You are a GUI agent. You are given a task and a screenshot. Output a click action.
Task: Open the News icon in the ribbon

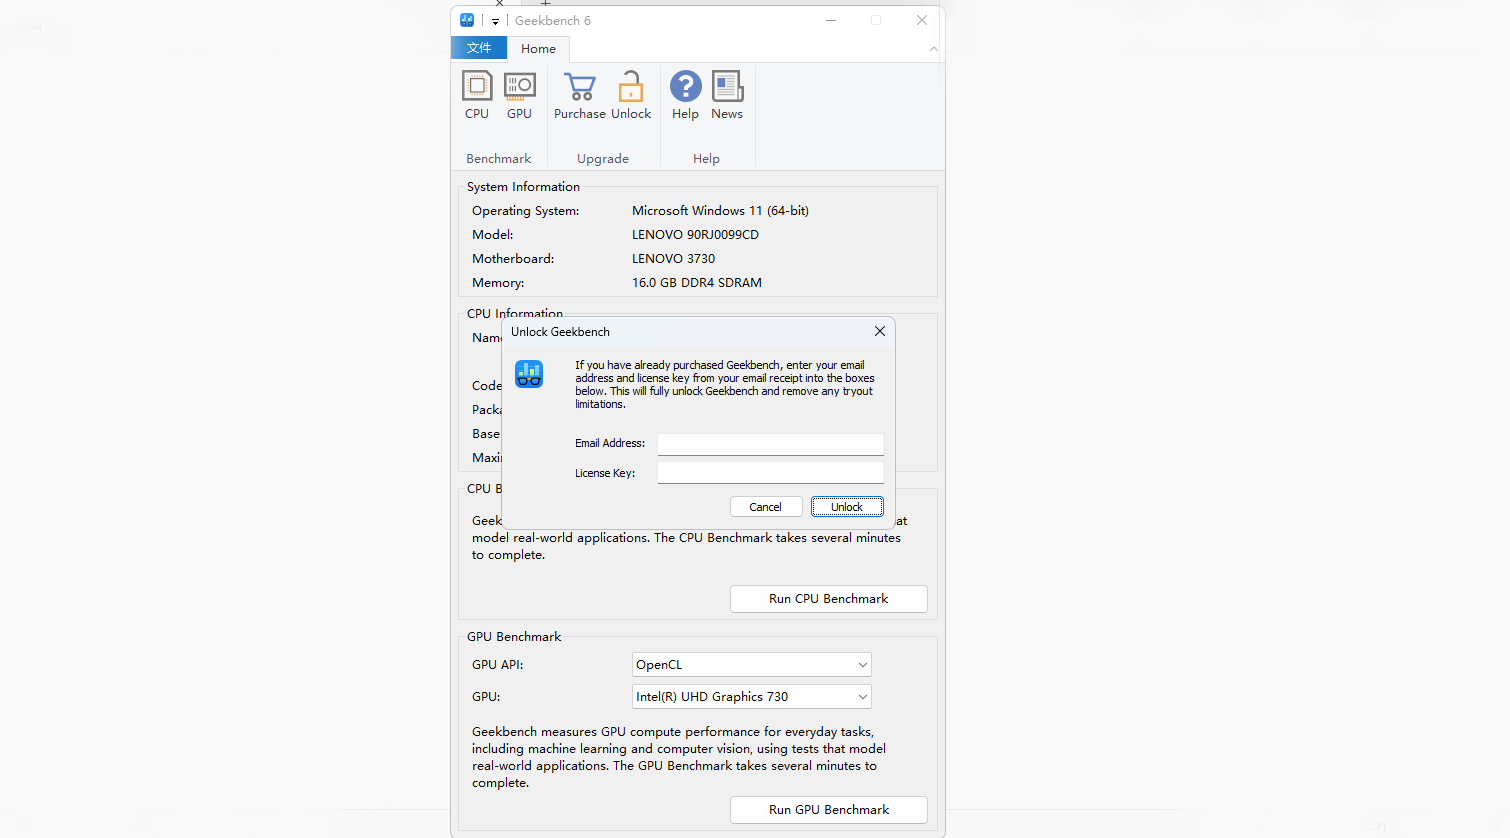click(727, 96)
